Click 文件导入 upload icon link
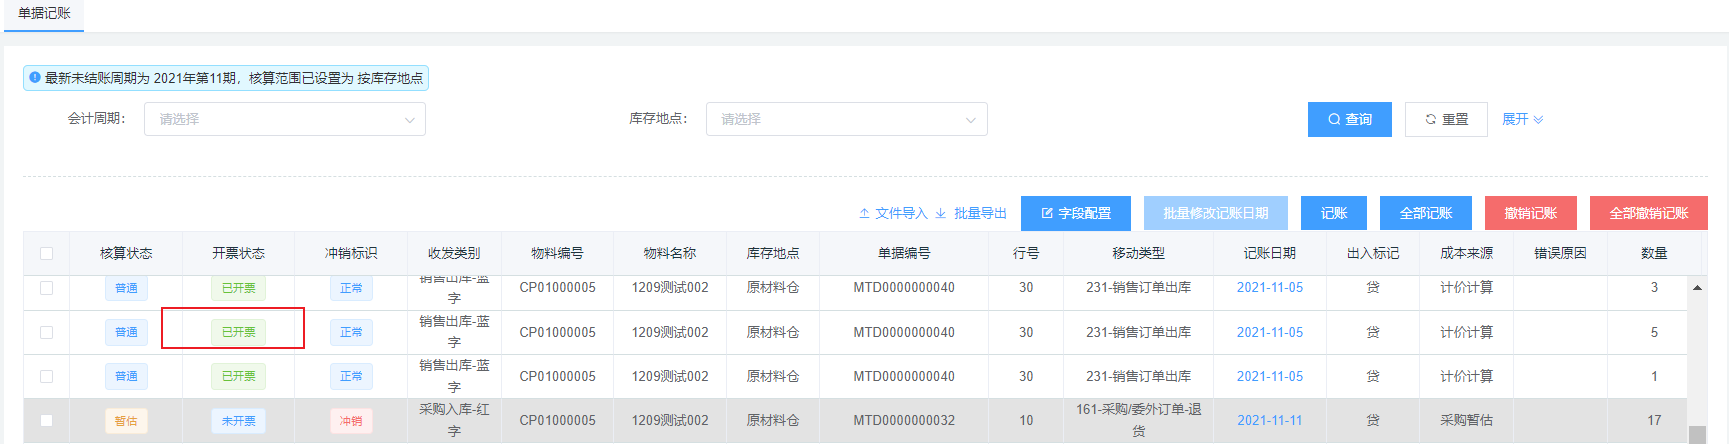Viewport: 1729px width, 444px height. pos(893,213)
